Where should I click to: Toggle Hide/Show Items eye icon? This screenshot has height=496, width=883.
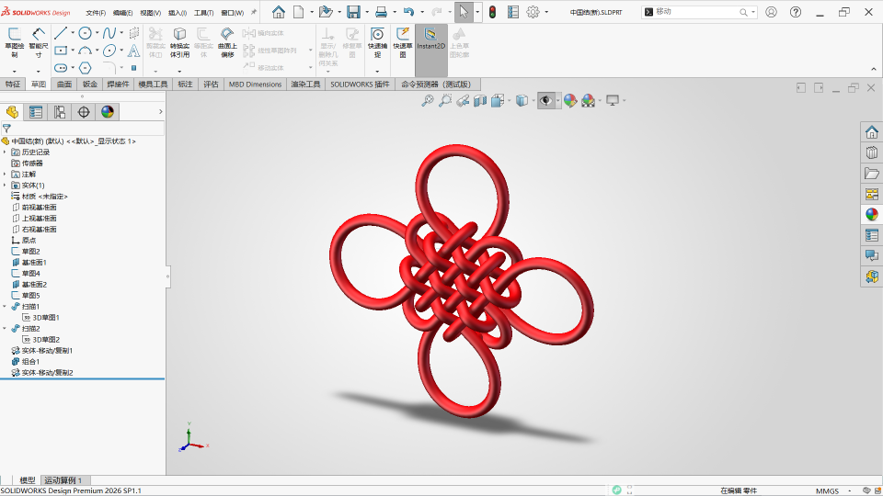pos(546,101)
